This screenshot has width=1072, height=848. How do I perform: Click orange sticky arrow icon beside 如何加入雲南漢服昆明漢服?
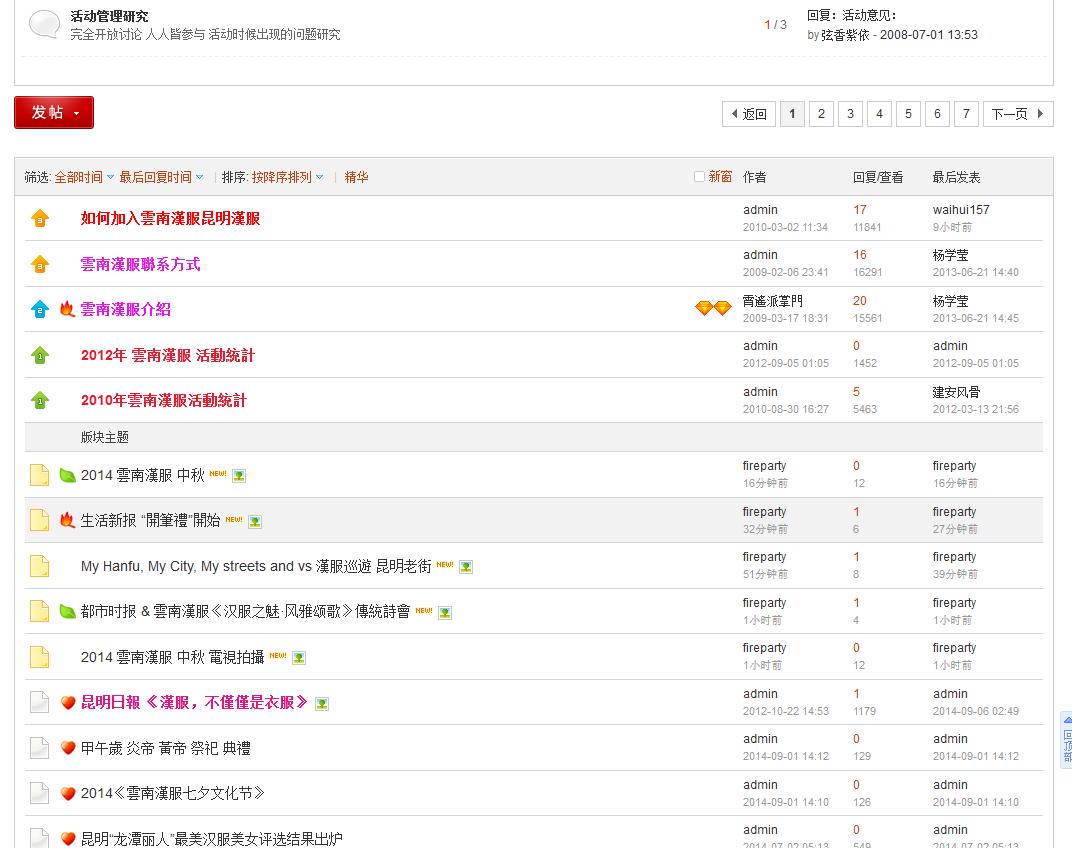pos(40,218)
